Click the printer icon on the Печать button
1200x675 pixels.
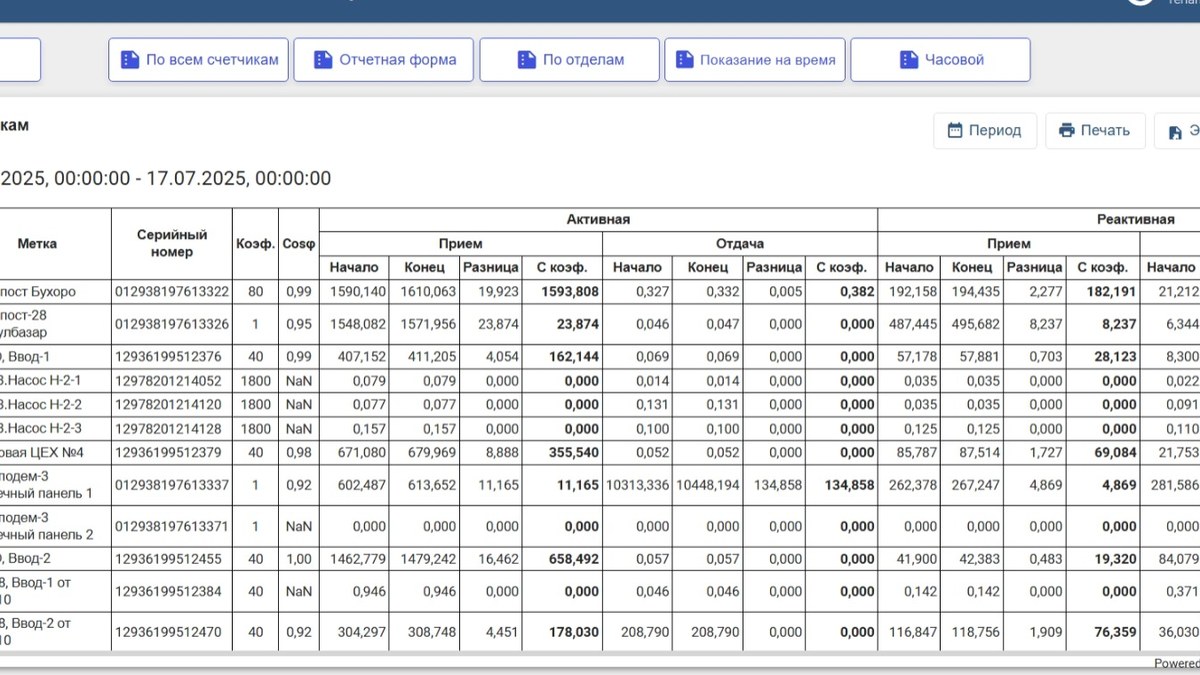[1067, 130]
